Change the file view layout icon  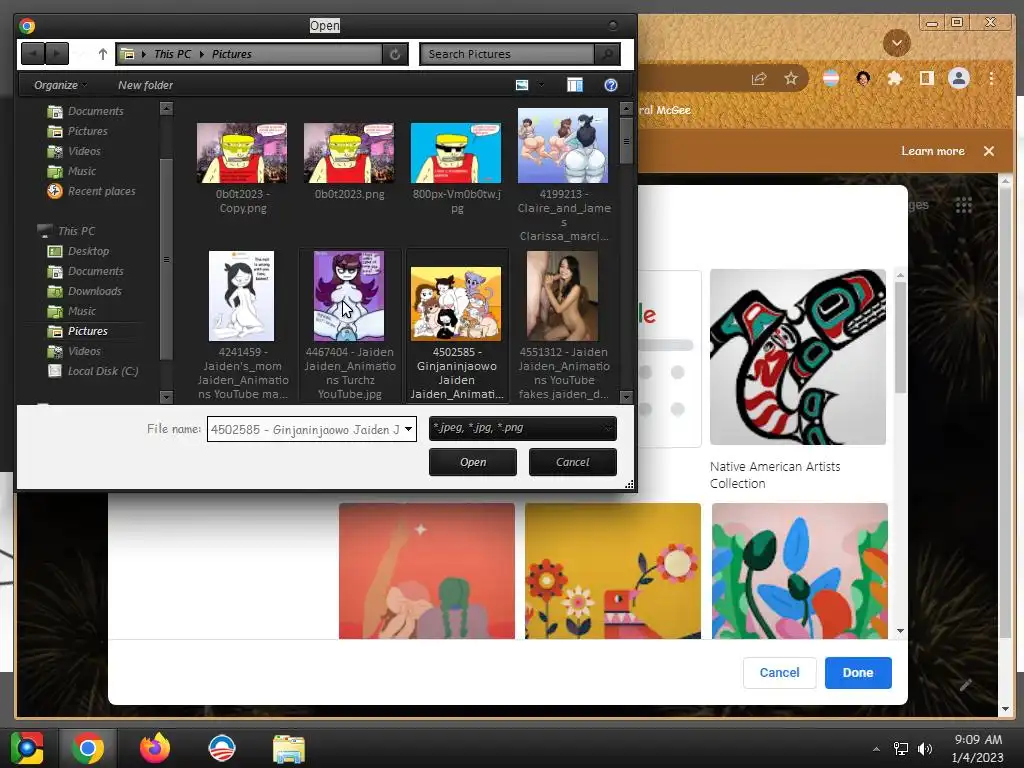pos(522,85)
